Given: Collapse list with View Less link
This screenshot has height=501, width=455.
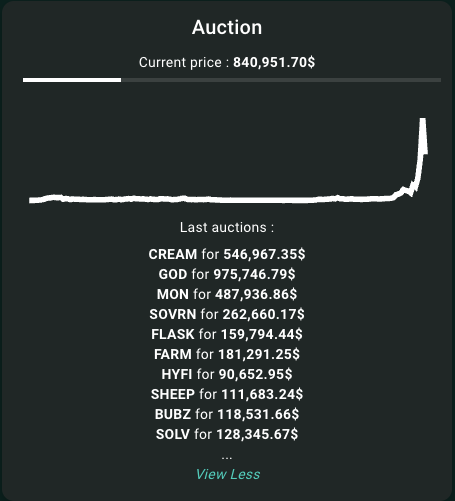Looking at the screenshot, I should tap(228, 474).
